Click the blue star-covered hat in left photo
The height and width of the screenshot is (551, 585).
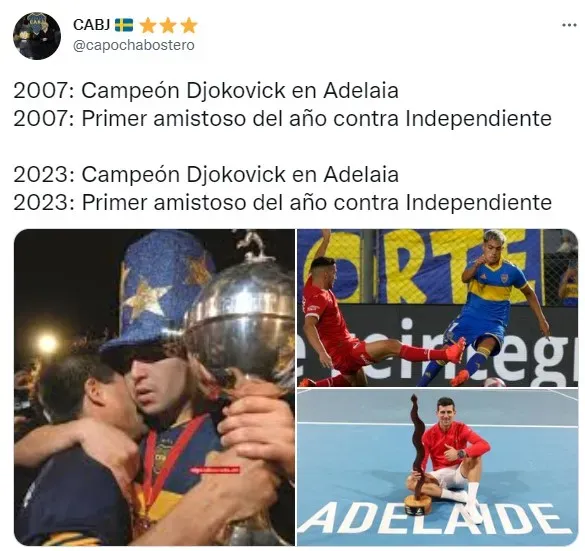tap(157, 291)
